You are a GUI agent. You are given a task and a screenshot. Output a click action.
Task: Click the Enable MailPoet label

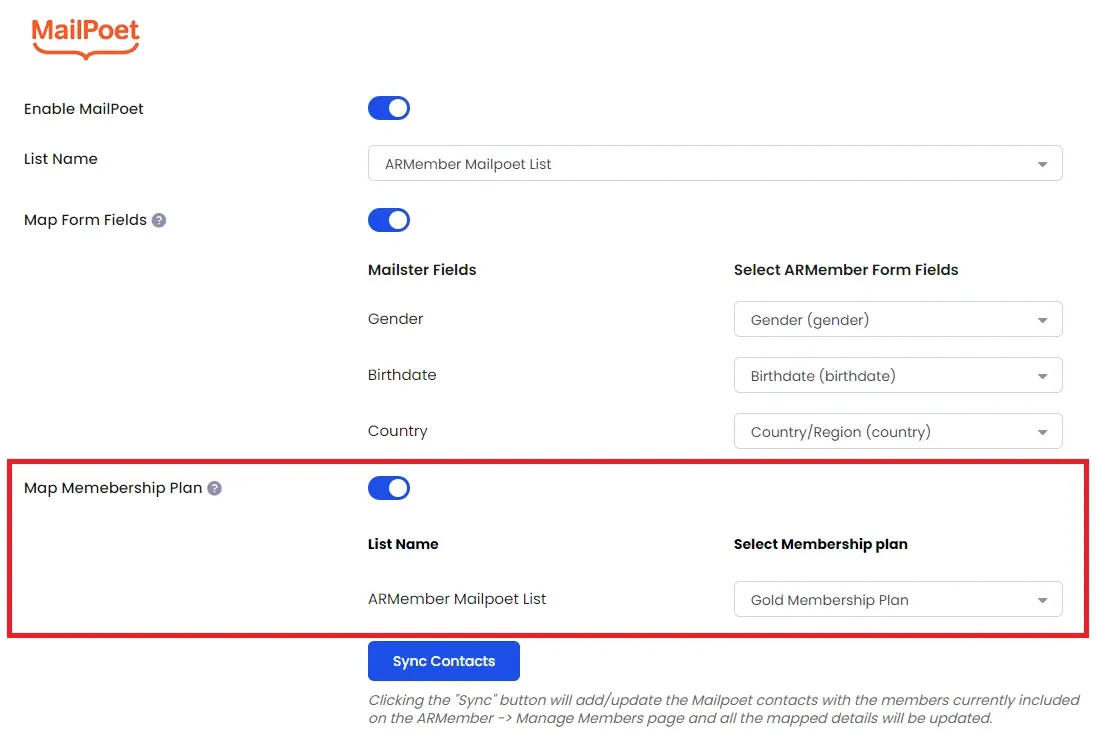pos(84,109)
